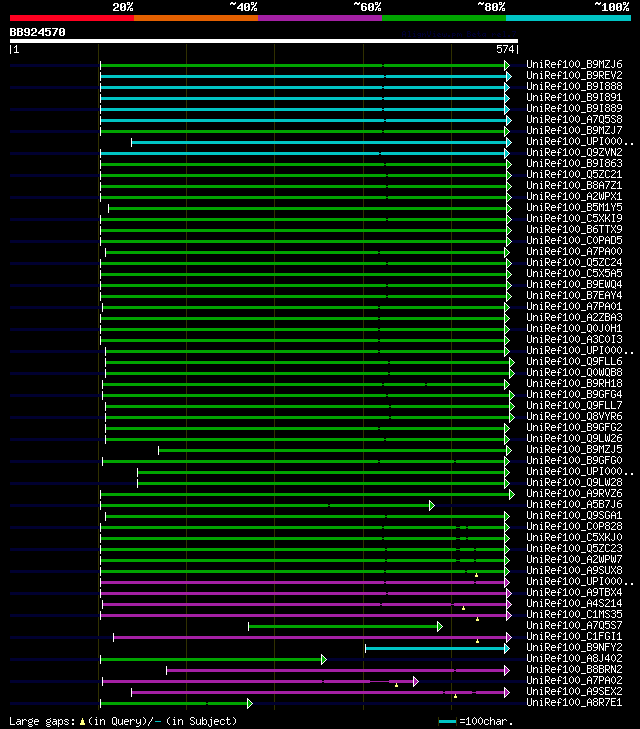
Task: Select the UniRef100_A4S214 label
Action: pos(574,603)
